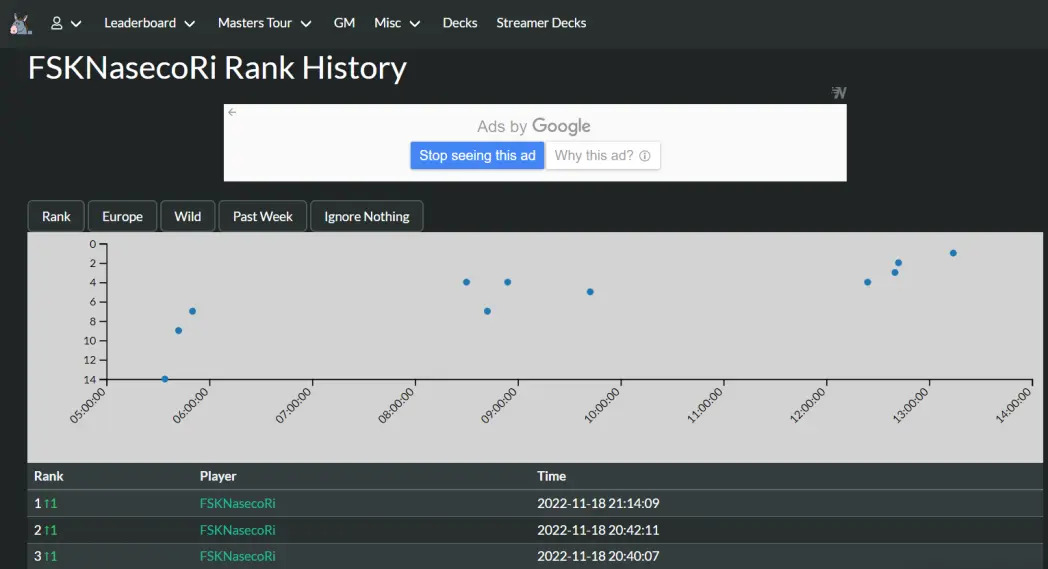1048x569 pixels.
Task: Open FSKNasecoRi link in rank 1 row
Action: [237, 503]
